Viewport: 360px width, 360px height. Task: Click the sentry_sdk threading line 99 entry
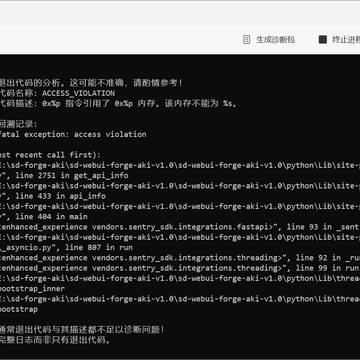(x=180, y=268)
